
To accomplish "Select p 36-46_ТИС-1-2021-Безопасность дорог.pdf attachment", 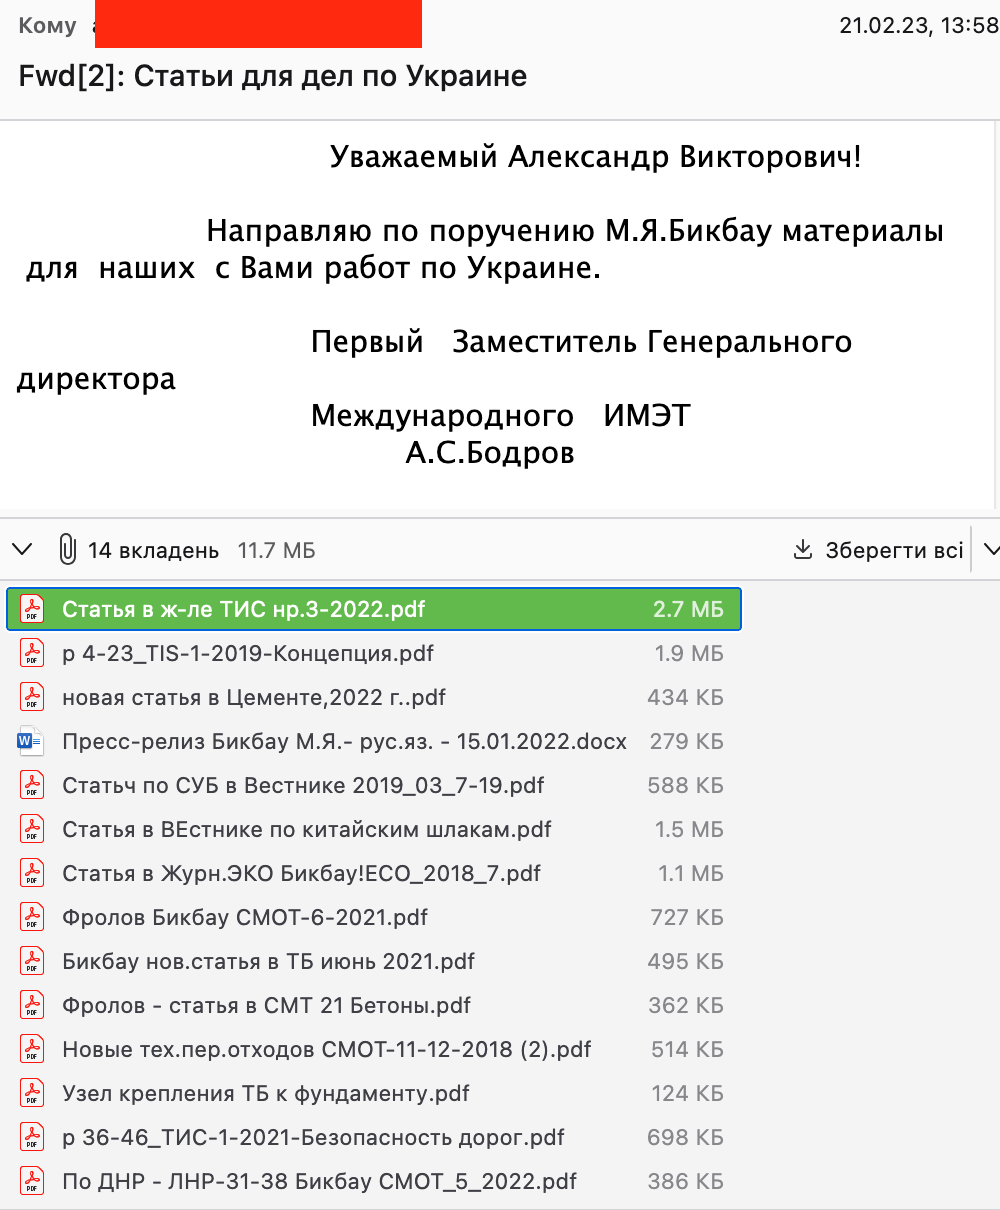I will point(374,1137).
